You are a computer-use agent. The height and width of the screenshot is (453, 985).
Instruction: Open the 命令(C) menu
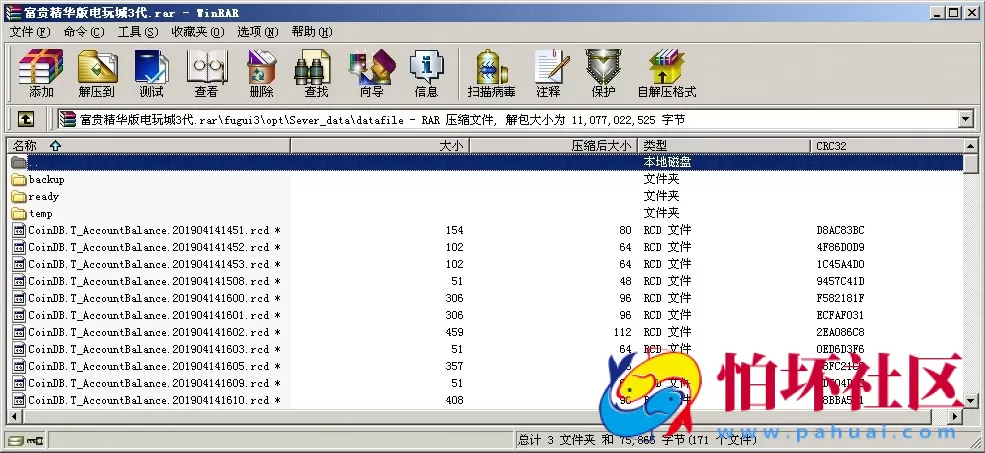click(84, 31)
